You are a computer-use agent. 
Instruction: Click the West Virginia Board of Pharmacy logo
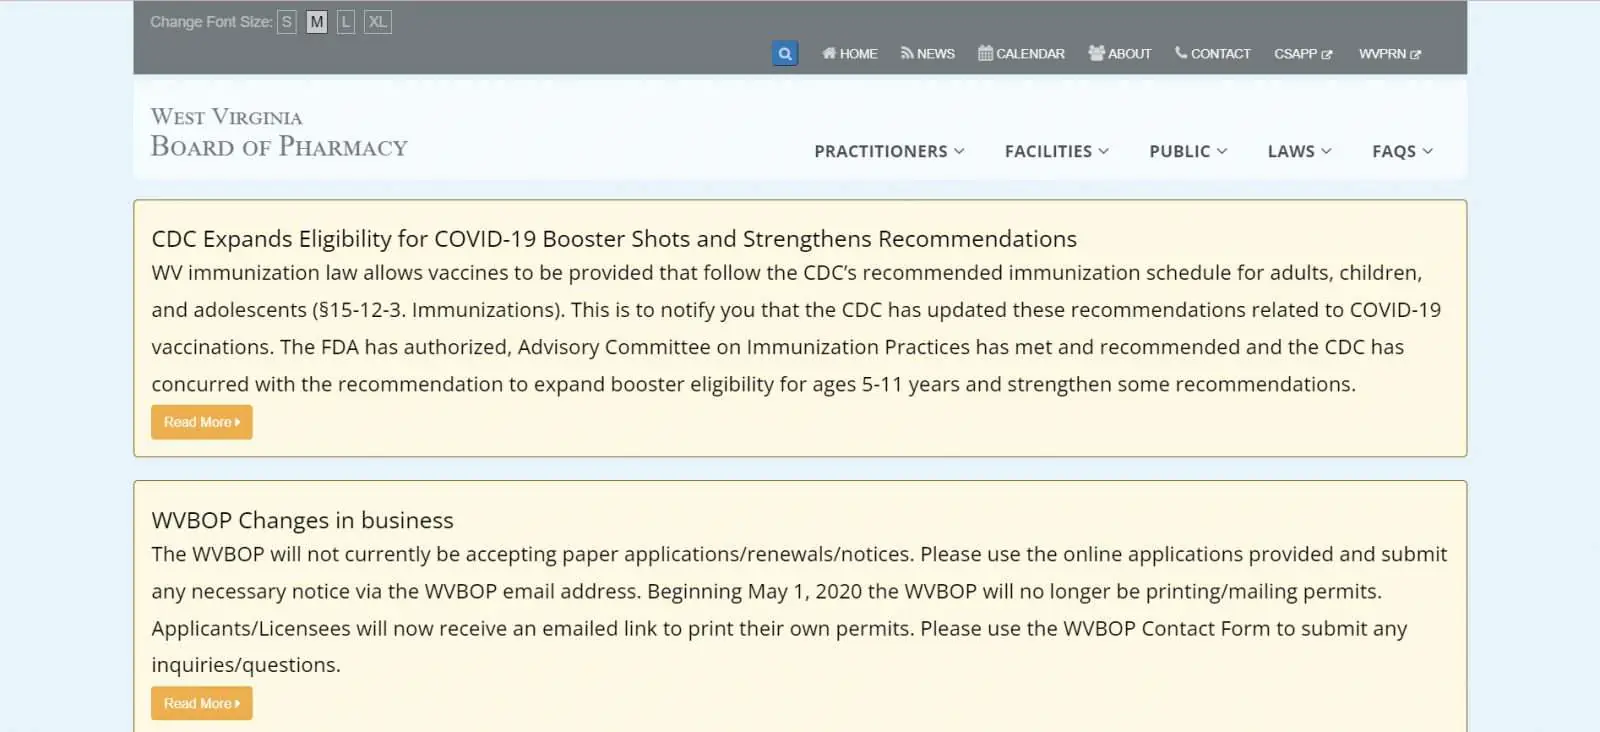pyautogui.click(x=279, y=133)
